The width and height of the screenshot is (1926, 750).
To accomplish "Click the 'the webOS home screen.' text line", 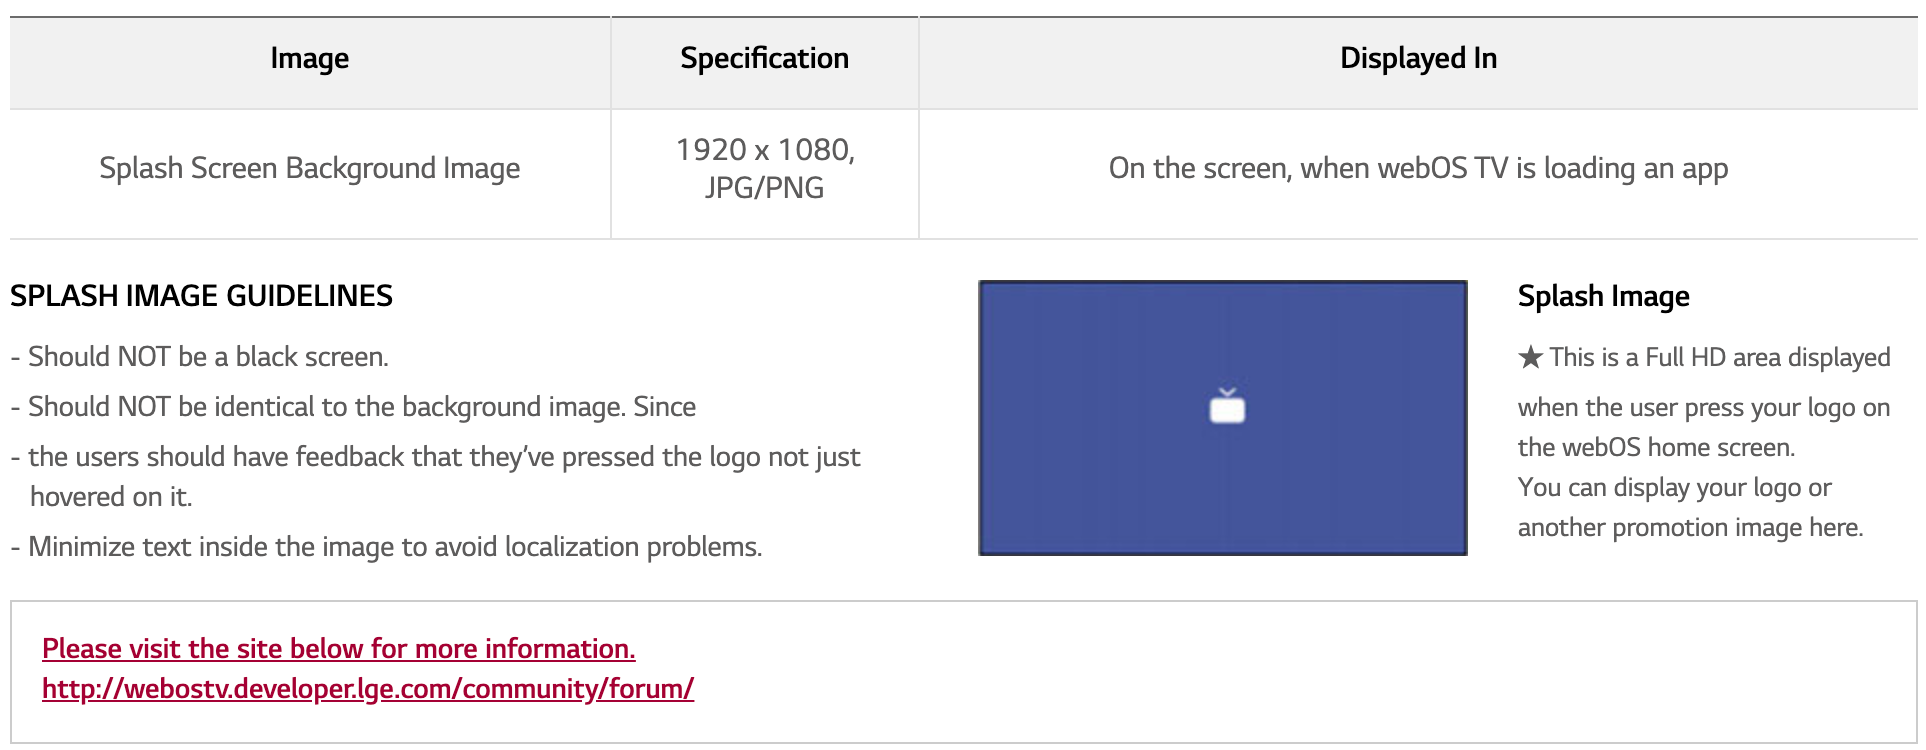I will (x=1656, y=447).
